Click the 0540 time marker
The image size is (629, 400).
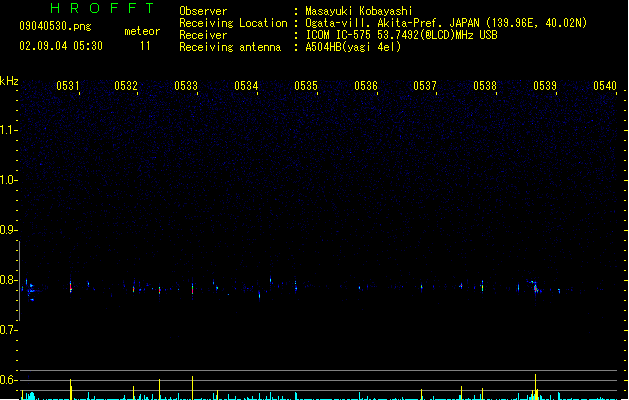click(x=605, y=86)
